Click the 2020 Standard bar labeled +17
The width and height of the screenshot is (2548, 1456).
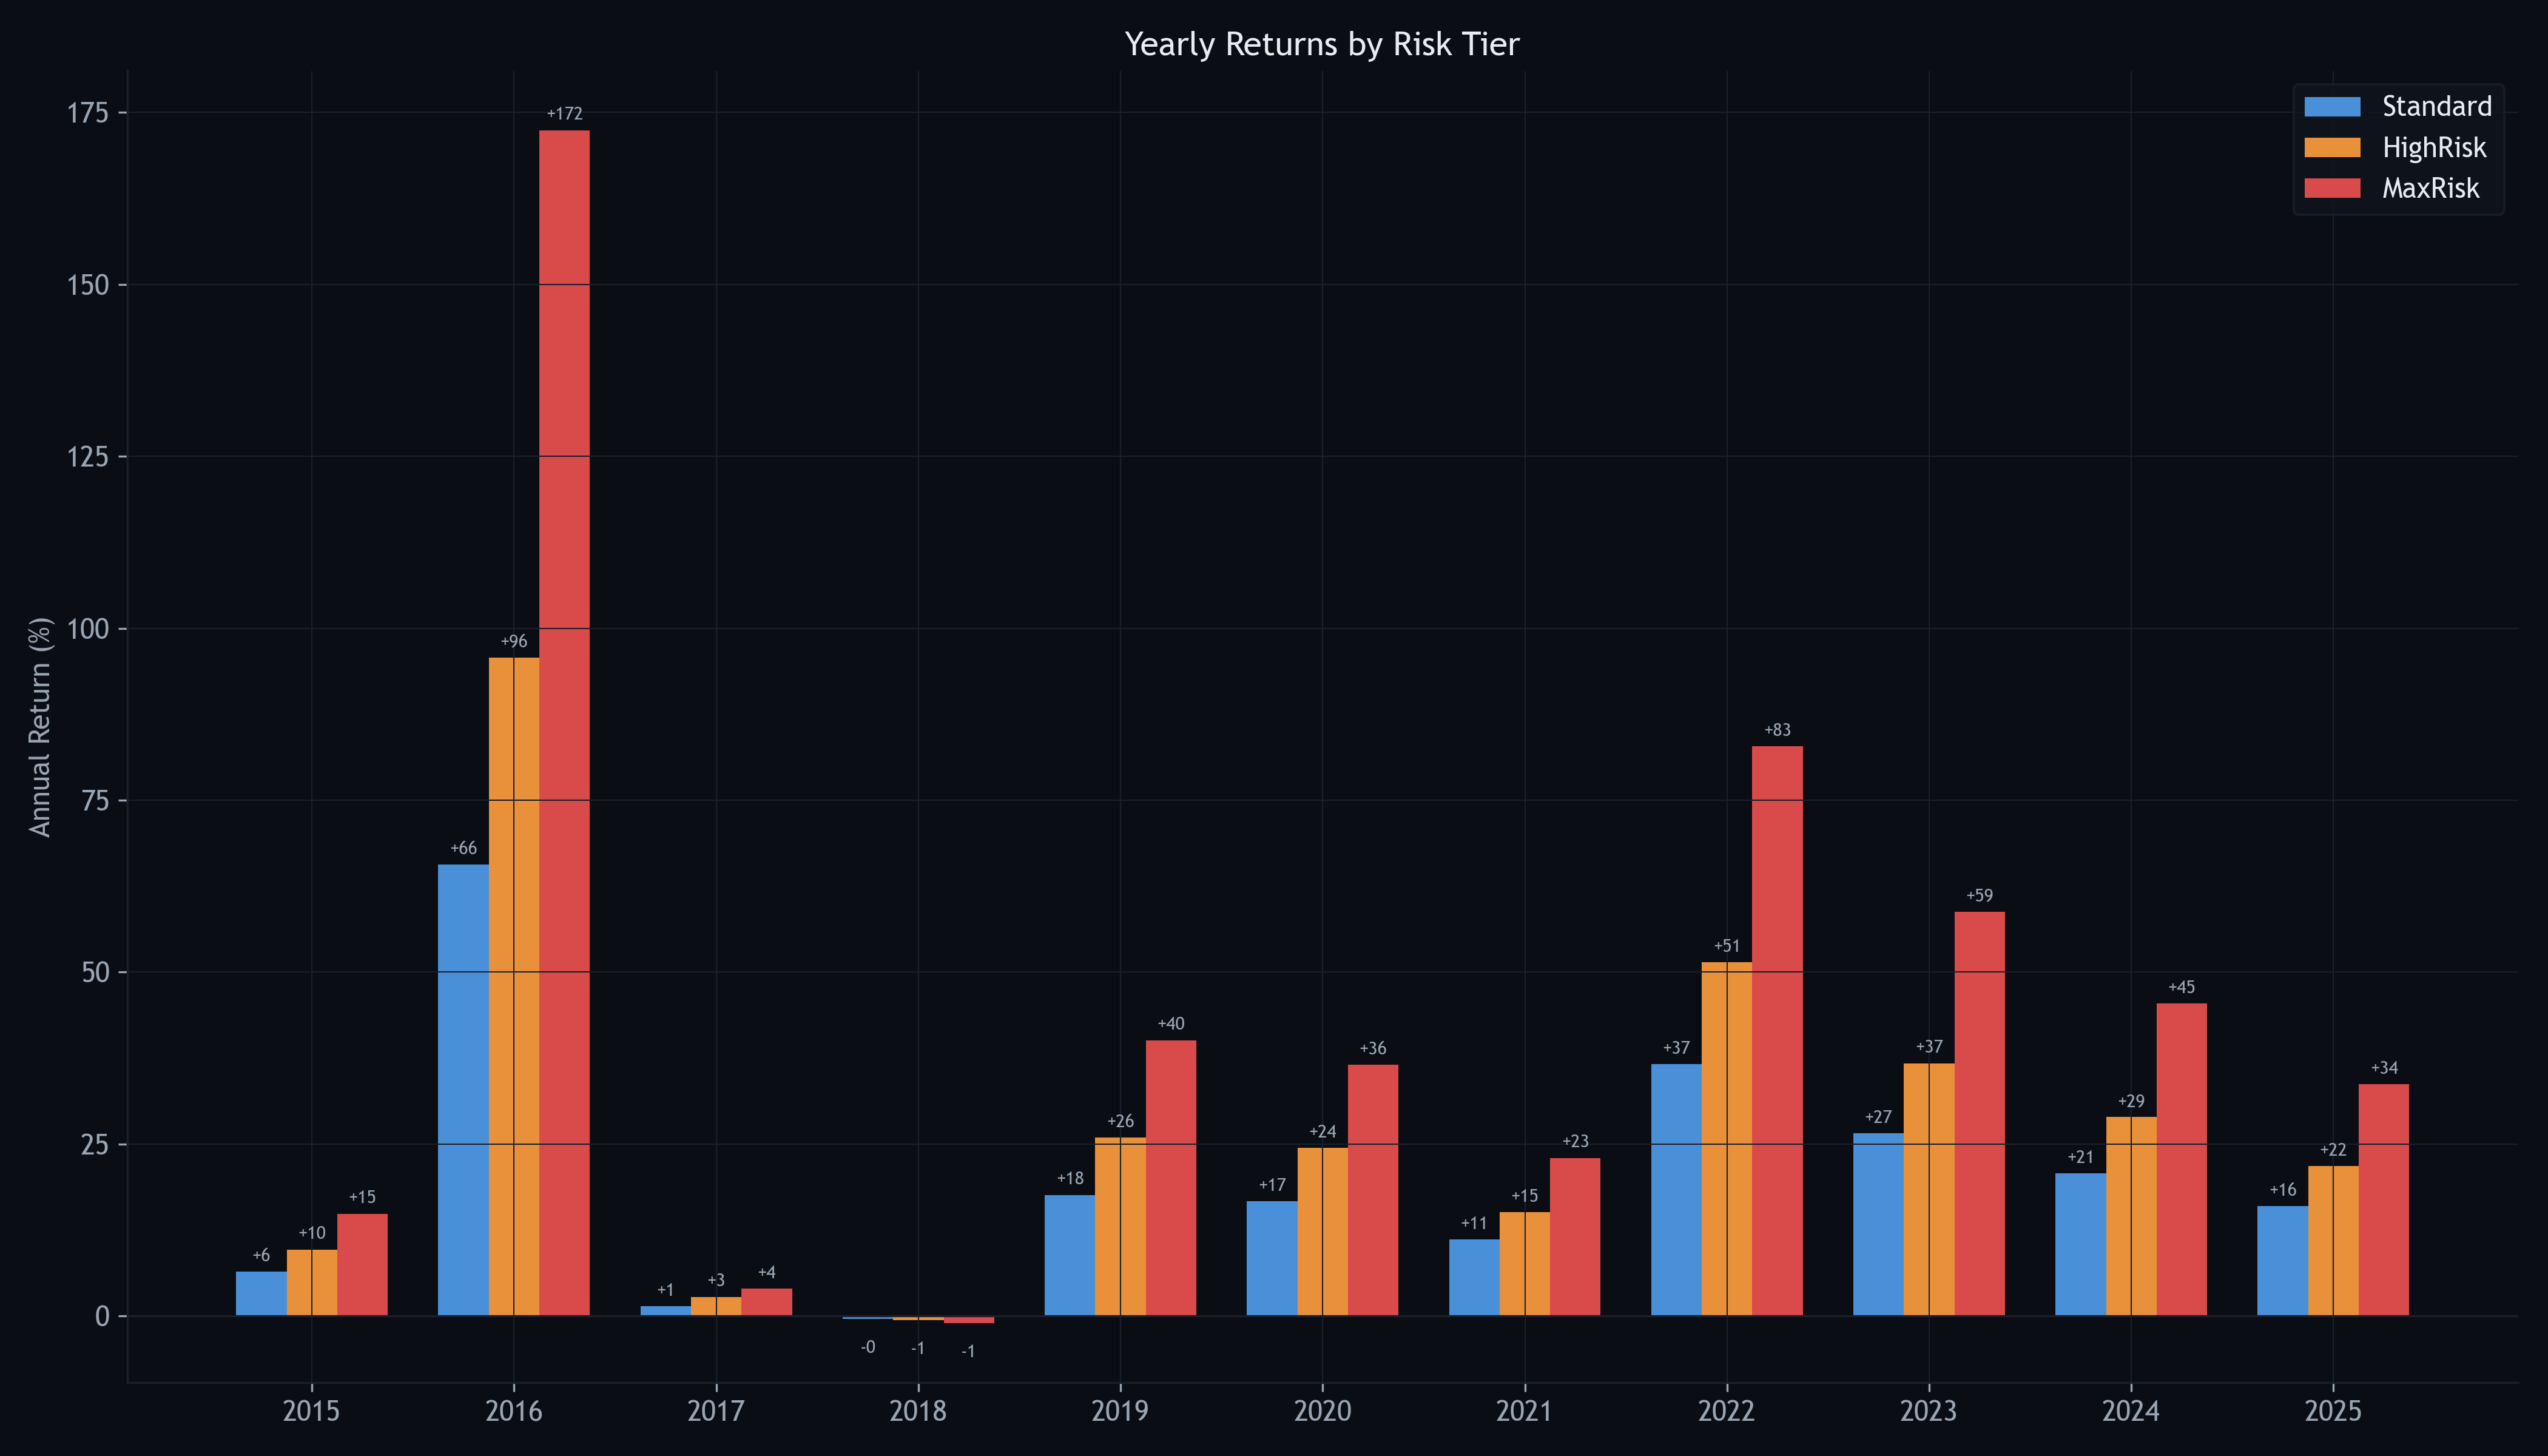[1271, 1258]
